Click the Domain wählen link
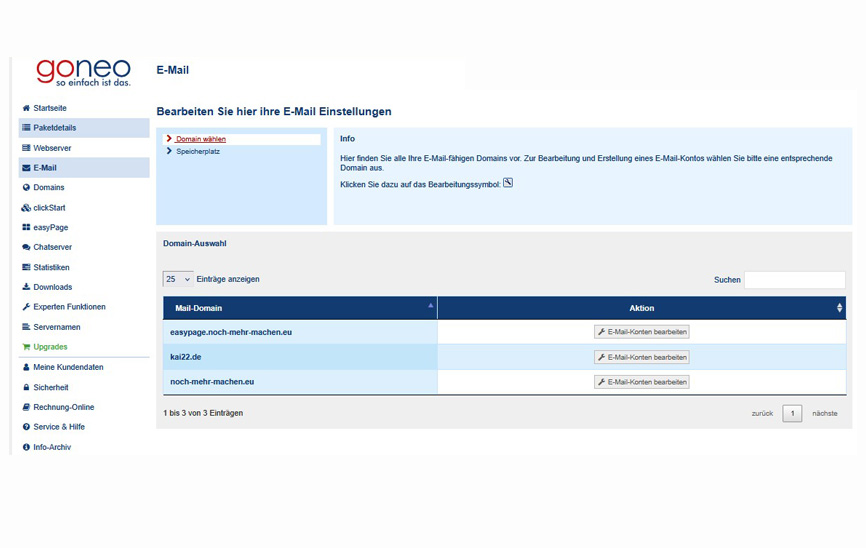This screenshot has width=866, height=548. [x=201, y=139]
